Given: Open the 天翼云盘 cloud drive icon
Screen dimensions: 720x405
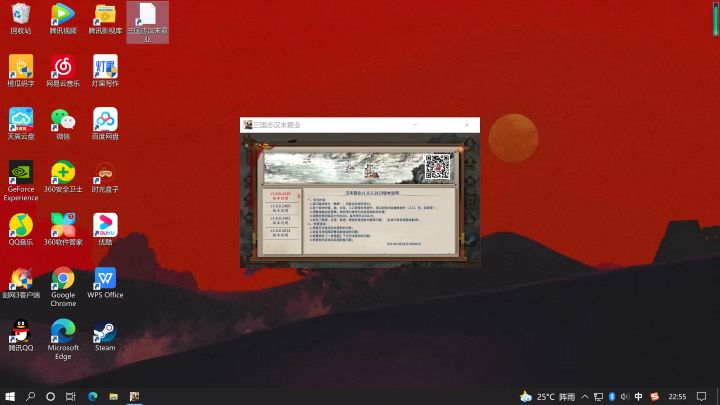Looking at the screenshot, I should click(x=21, y=124).
